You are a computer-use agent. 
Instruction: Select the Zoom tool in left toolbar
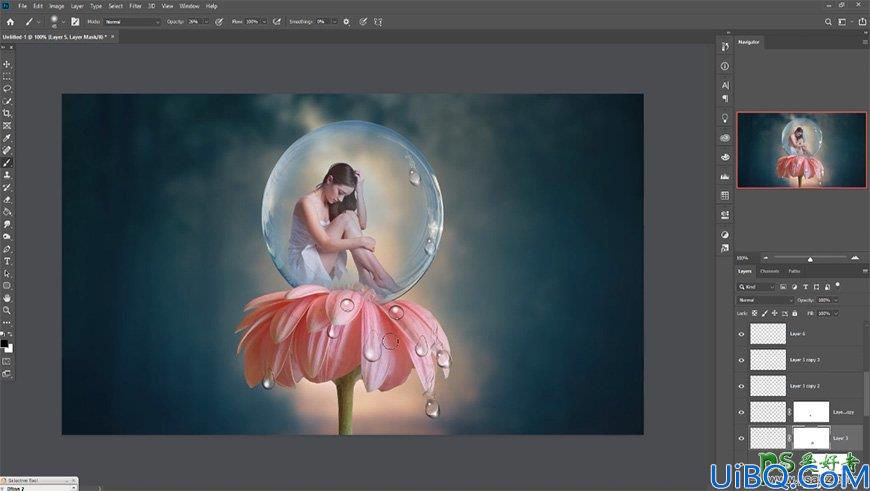7,310
